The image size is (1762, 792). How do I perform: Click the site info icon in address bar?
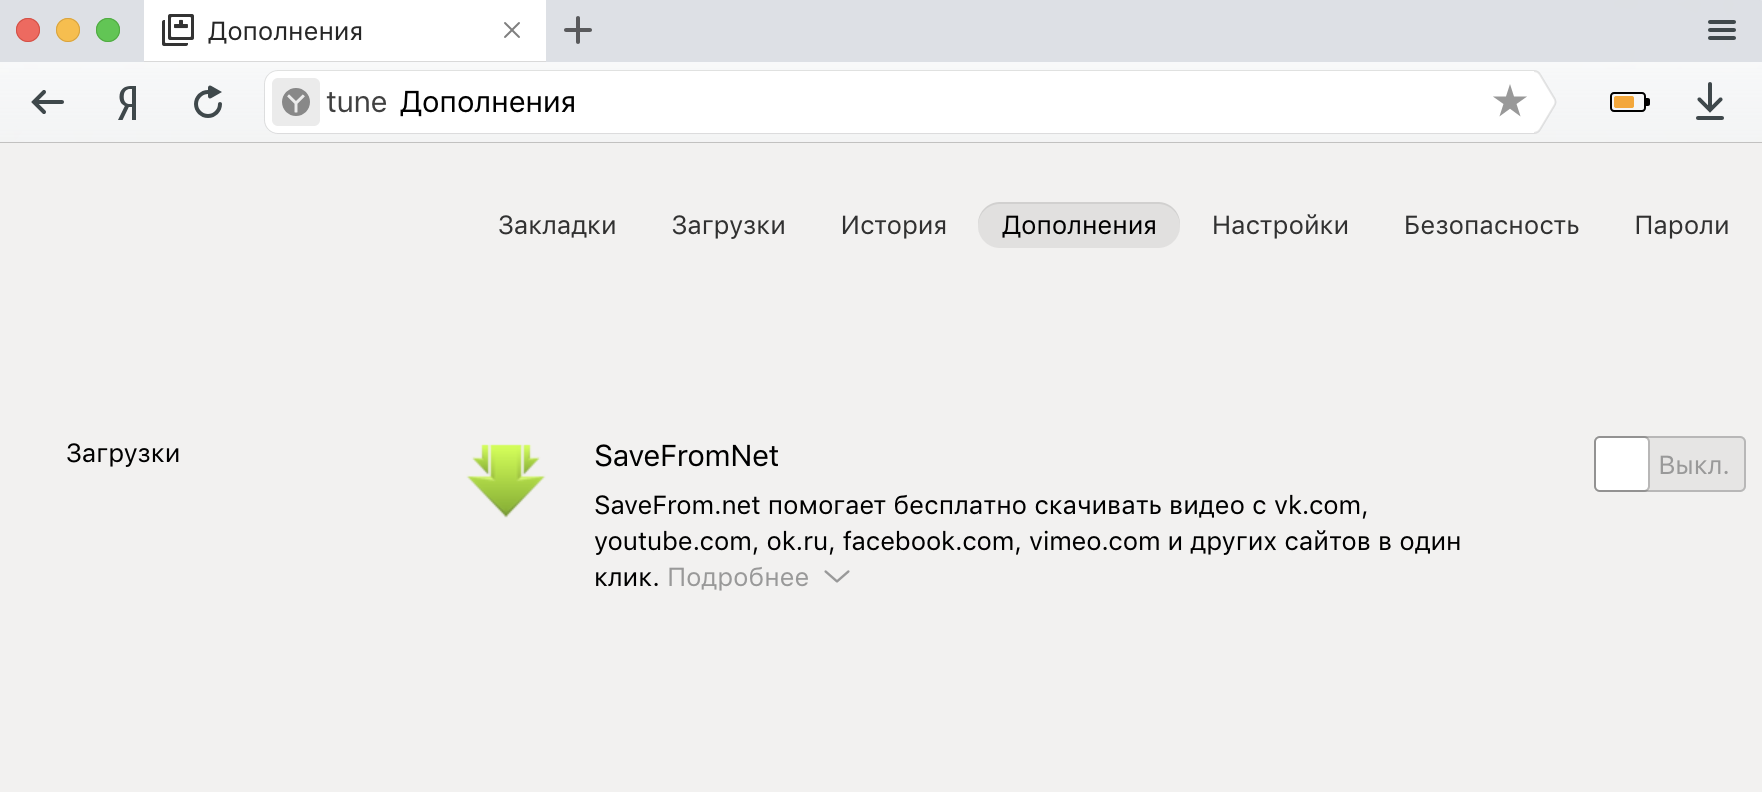(x=296, y=102)
